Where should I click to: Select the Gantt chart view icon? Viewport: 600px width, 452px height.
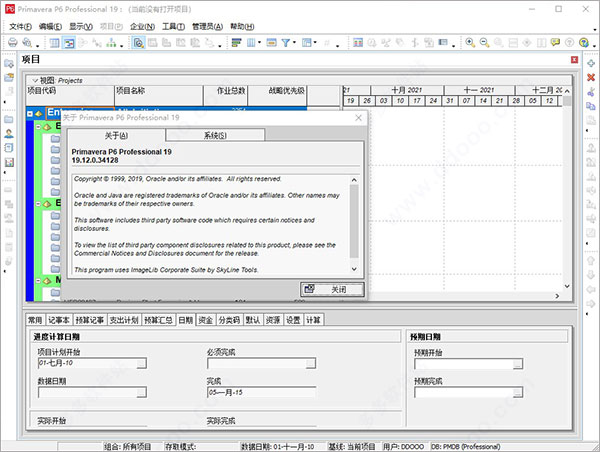point(69,42)
